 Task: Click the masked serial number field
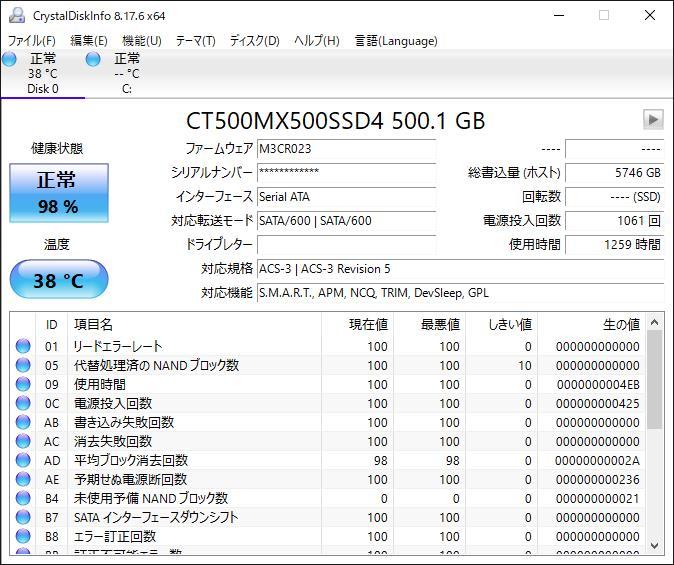pos(346,172)
